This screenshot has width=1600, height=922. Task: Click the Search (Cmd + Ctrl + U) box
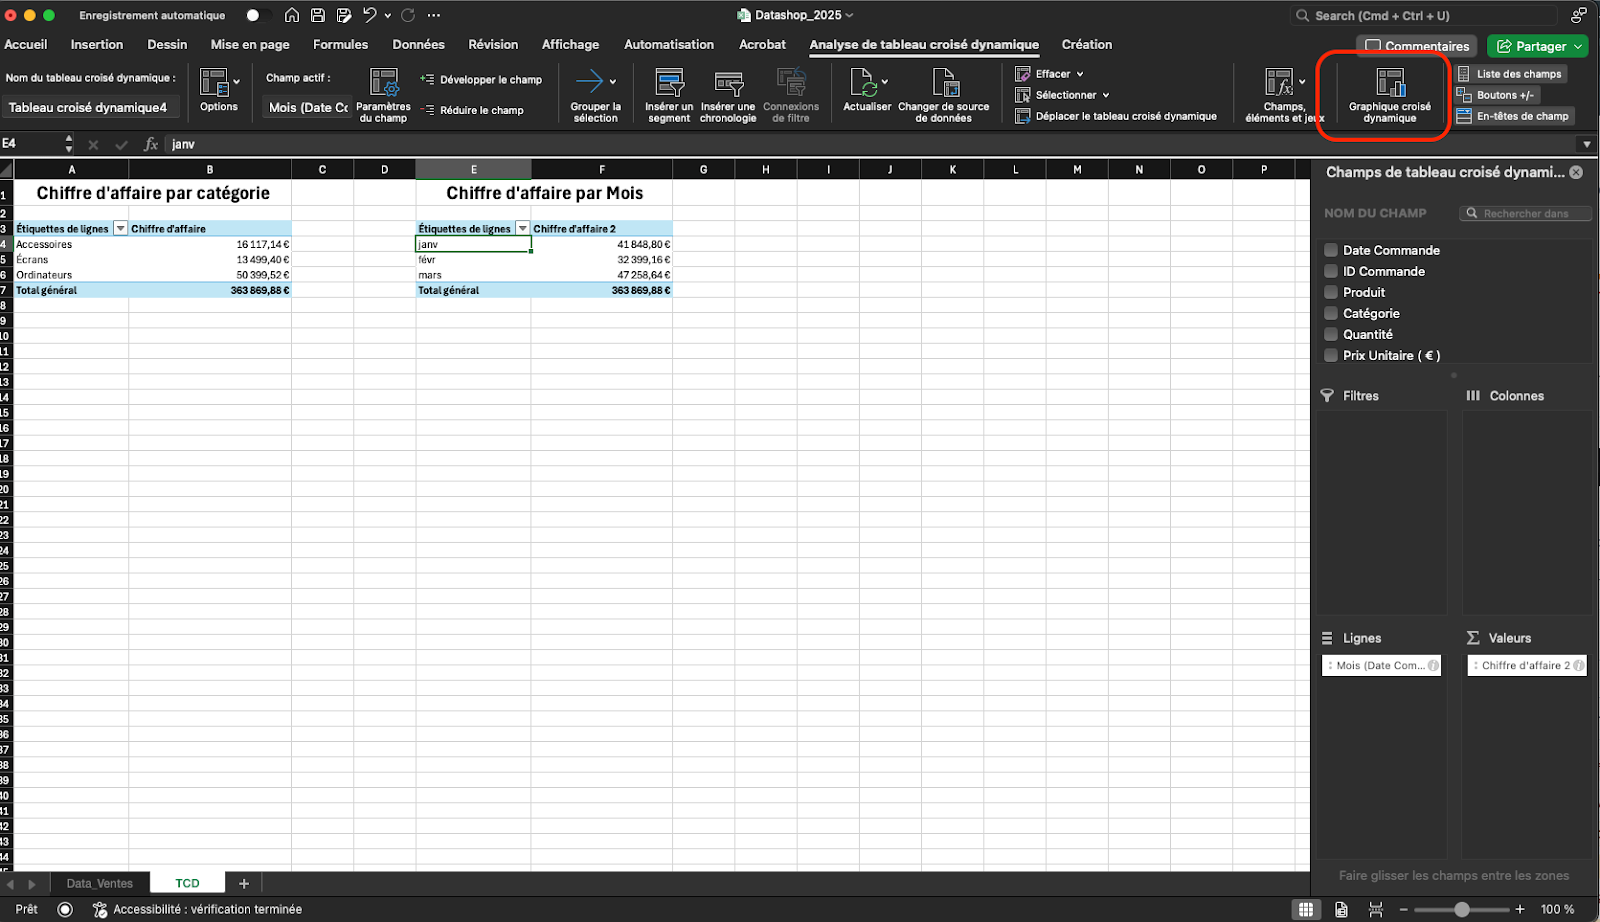coord(1423,15)
